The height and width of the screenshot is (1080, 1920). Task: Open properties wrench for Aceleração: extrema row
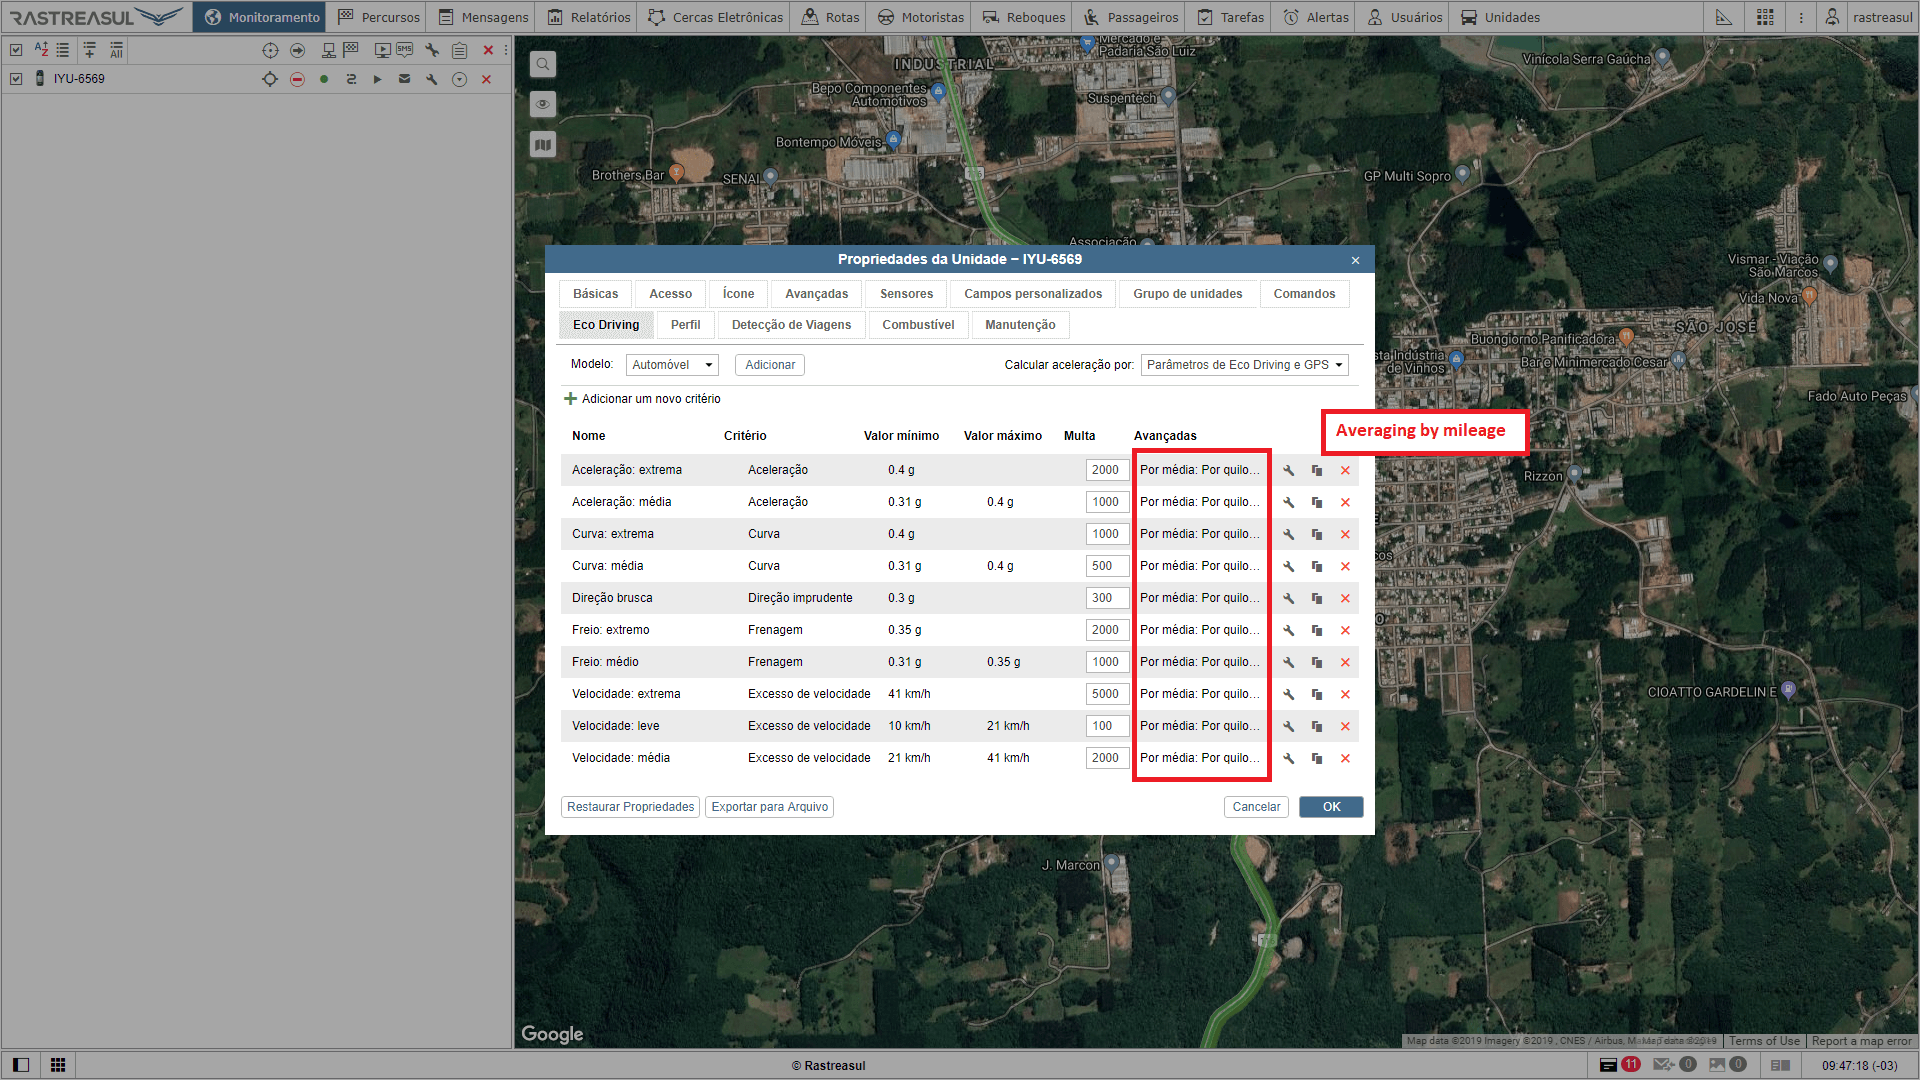pyautogui.click(x=1289, y=470)
